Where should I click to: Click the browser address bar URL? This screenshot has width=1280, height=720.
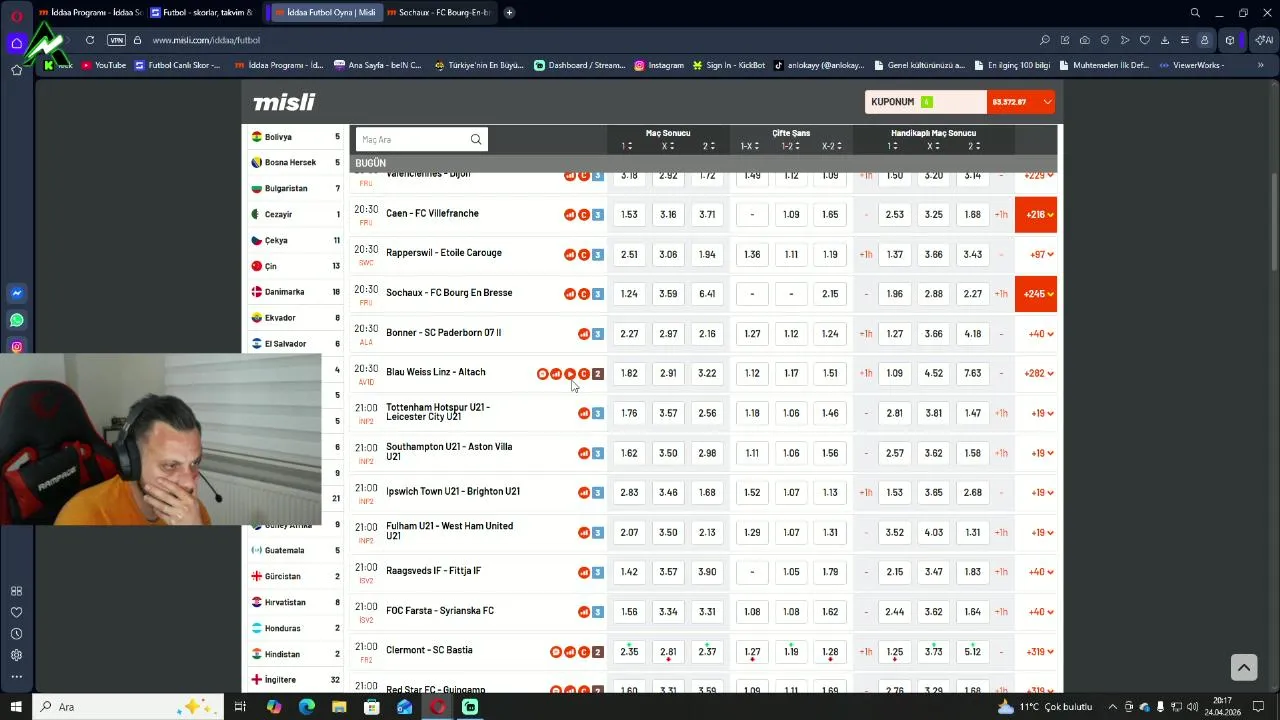(206, 40)
